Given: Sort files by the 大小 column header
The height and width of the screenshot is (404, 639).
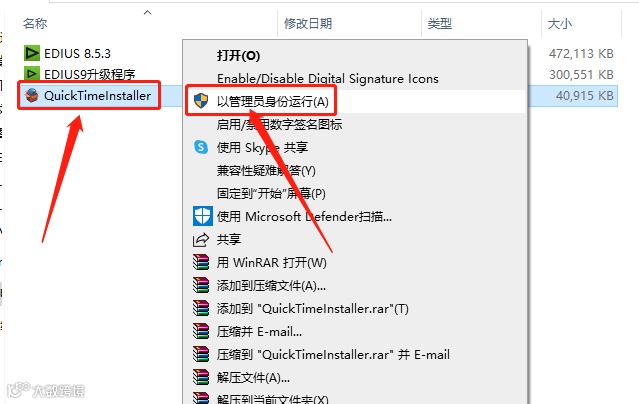Looking at the screenshot, I should click(x=560, y=24).
